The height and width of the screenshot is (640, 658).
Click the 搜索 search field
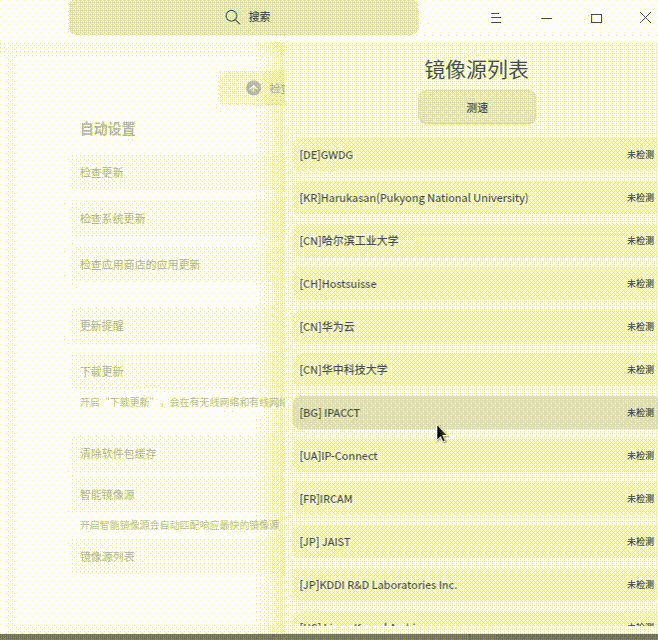click(243, 17)
